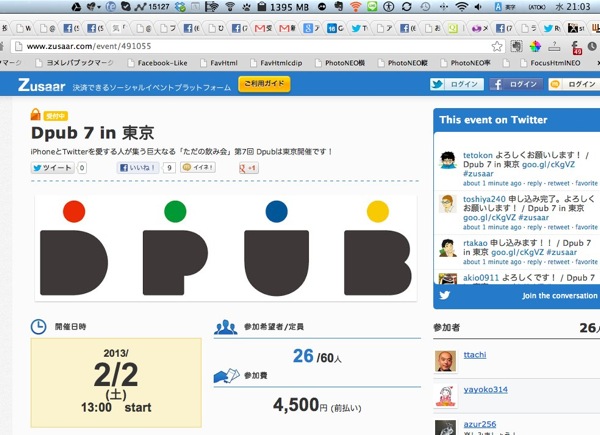Click the colorful pinwheel extension icon
Viewport: 600px width, 435px height.
535,46
